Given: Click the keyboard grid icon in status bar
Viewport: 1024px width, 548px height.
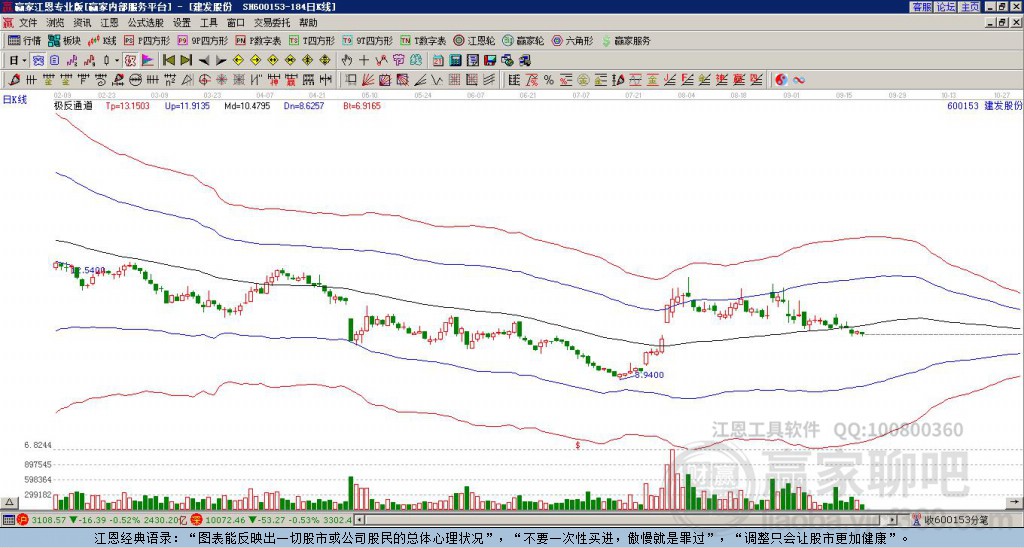Looking at the screenshot, I should point(8,520).
